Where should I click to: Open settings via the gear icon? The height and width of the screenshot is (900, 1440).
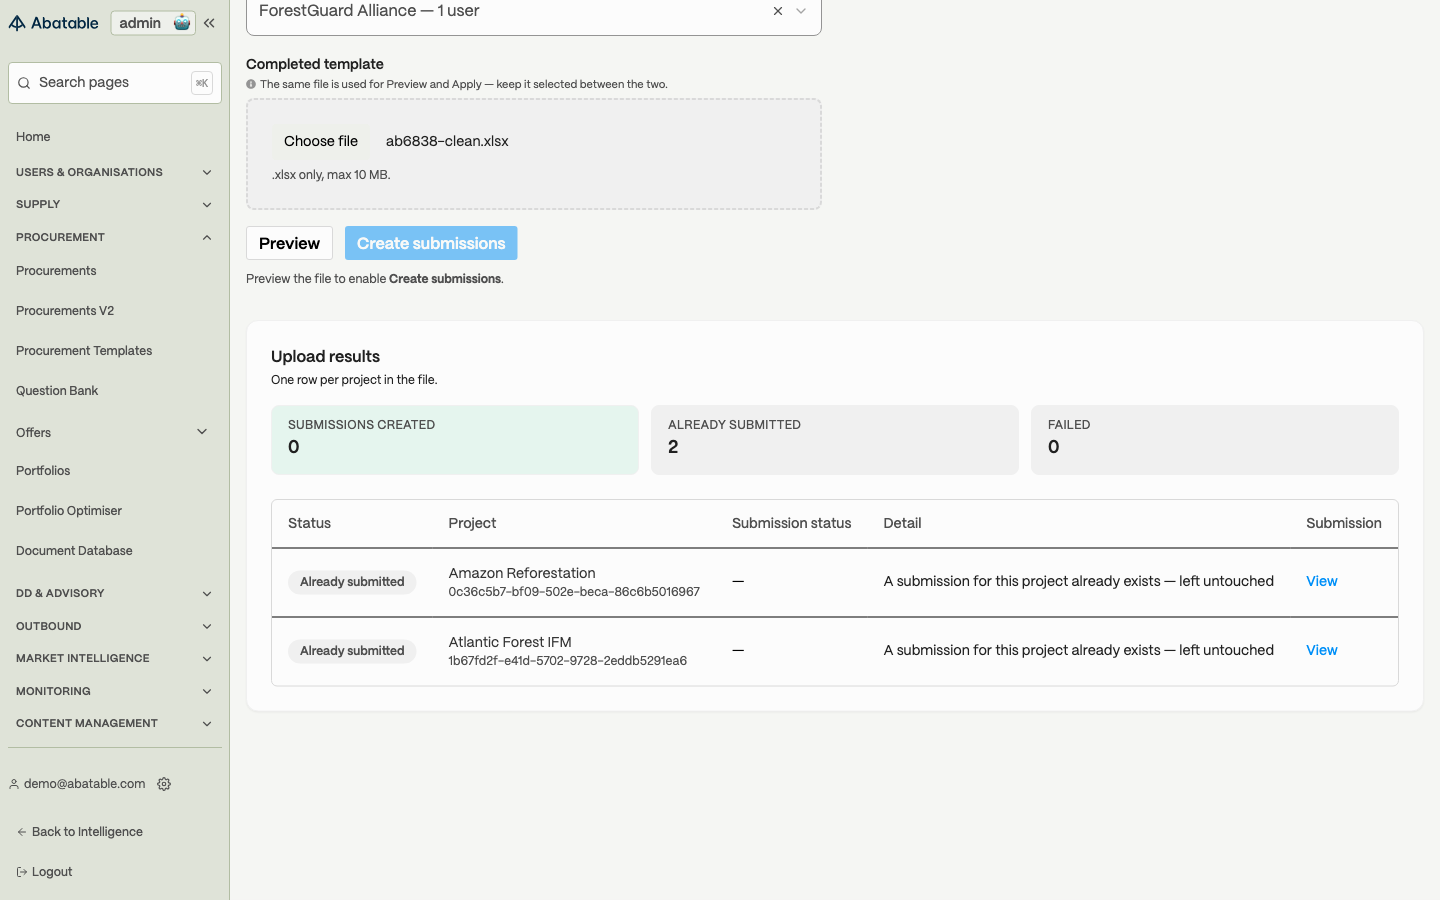coord(164,784)
